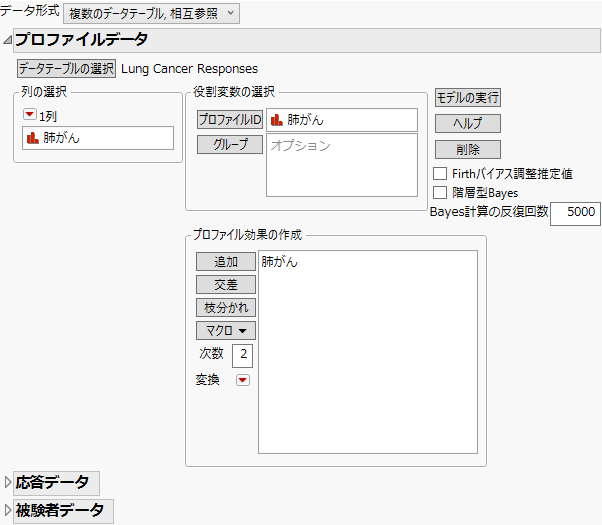Click the データテーブルの選択 button
602x525 pixels.
(65, 69)
